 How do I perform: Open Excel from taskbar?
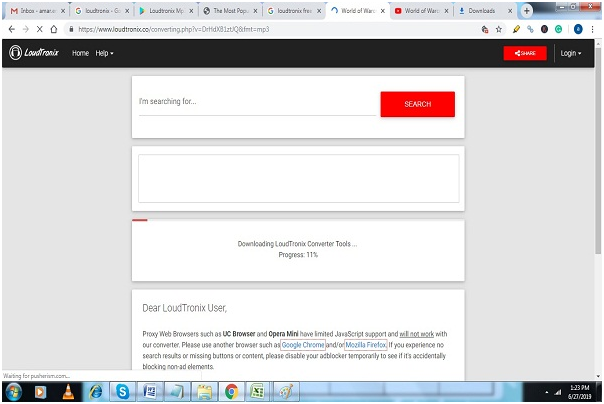click(258, 392)
